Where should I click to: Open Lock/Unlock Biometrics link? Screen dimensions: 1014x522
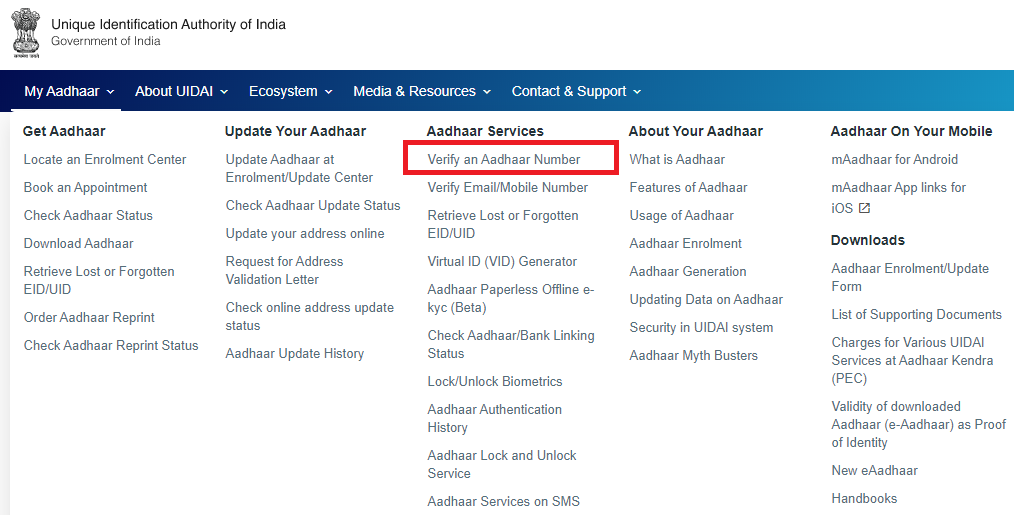pos(495,382)
